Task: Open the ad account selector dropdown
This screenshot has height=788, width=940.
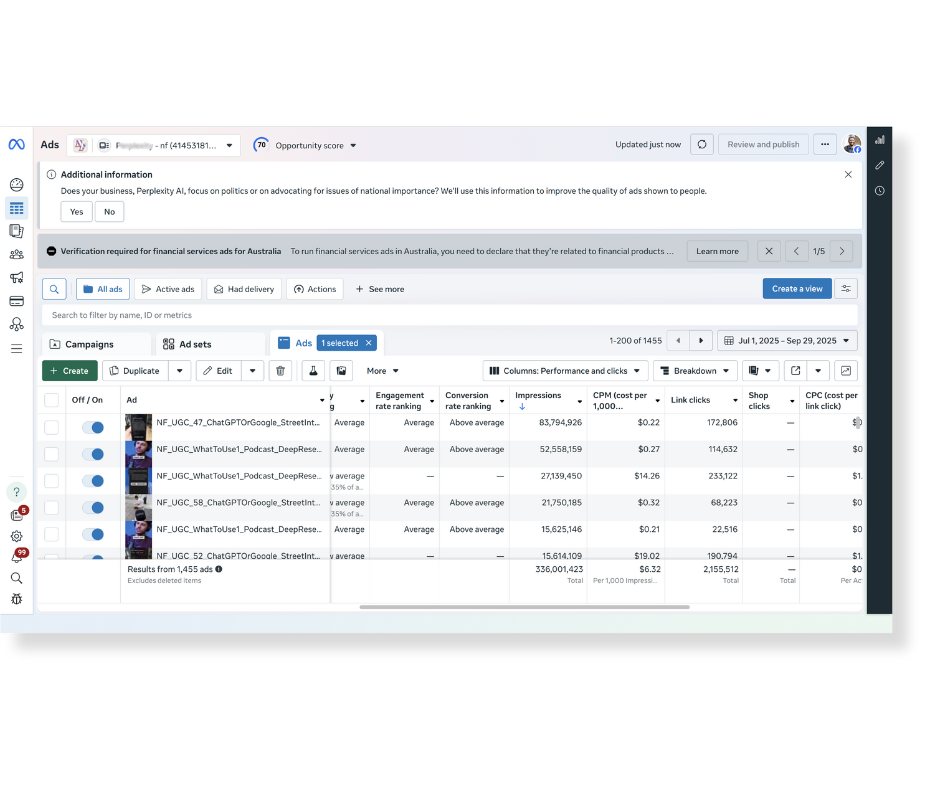Action: click(x=154, y=145)
